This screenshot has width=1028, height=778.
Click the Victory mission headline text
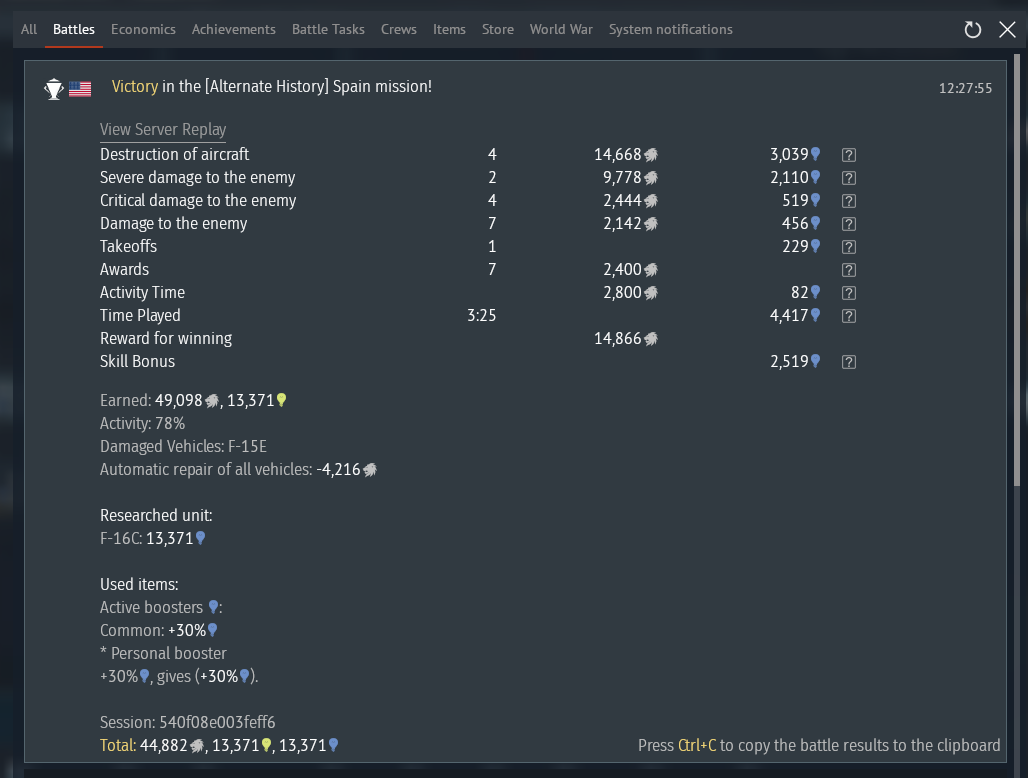click(271, 87)
